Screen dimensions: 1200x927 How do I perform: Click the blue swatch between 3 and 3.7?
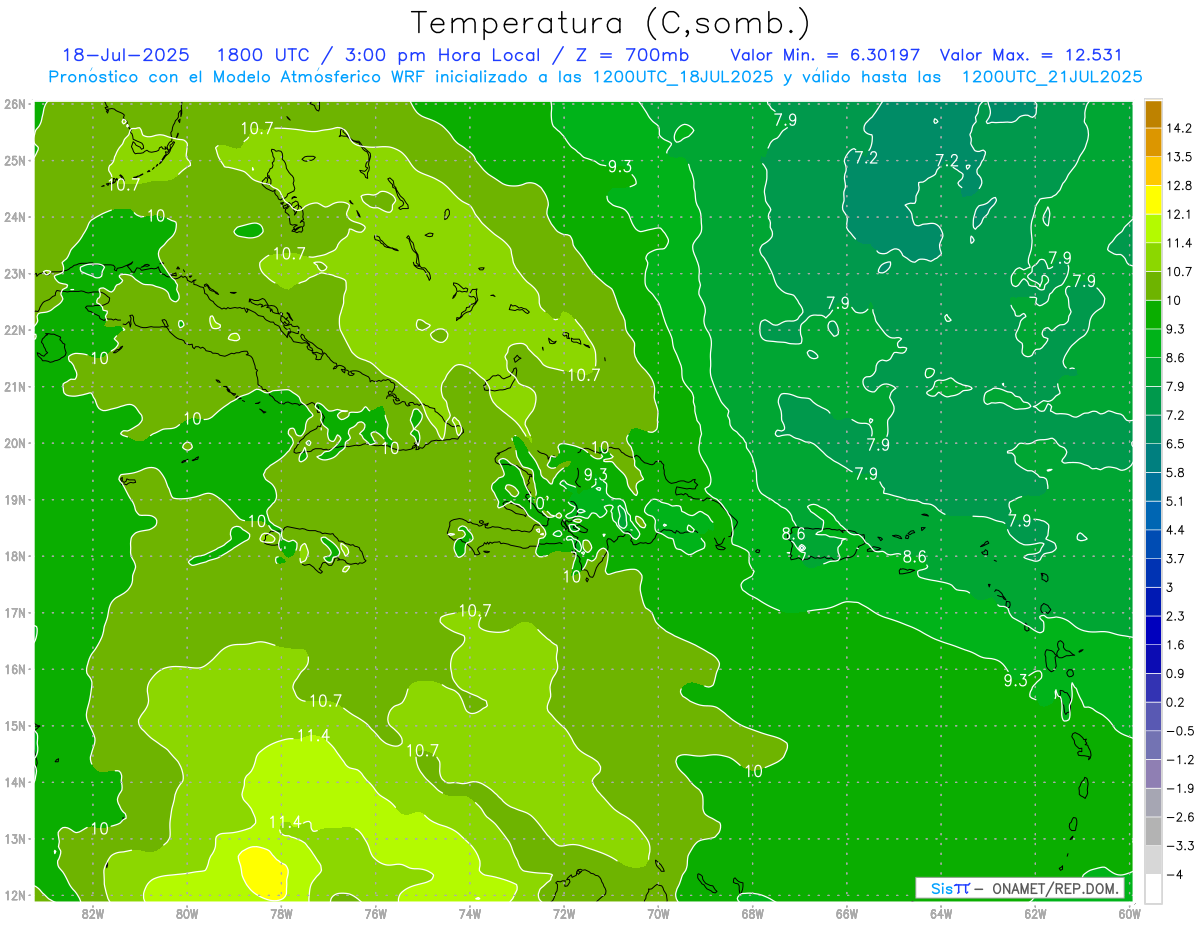tap(1153, 573)
